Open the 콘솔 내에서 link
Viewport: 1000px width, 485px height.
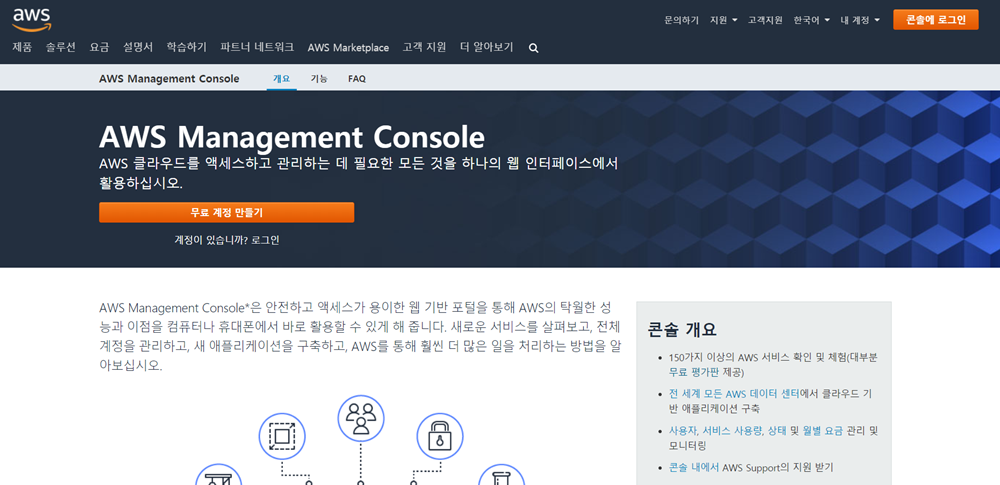[694, 467]
